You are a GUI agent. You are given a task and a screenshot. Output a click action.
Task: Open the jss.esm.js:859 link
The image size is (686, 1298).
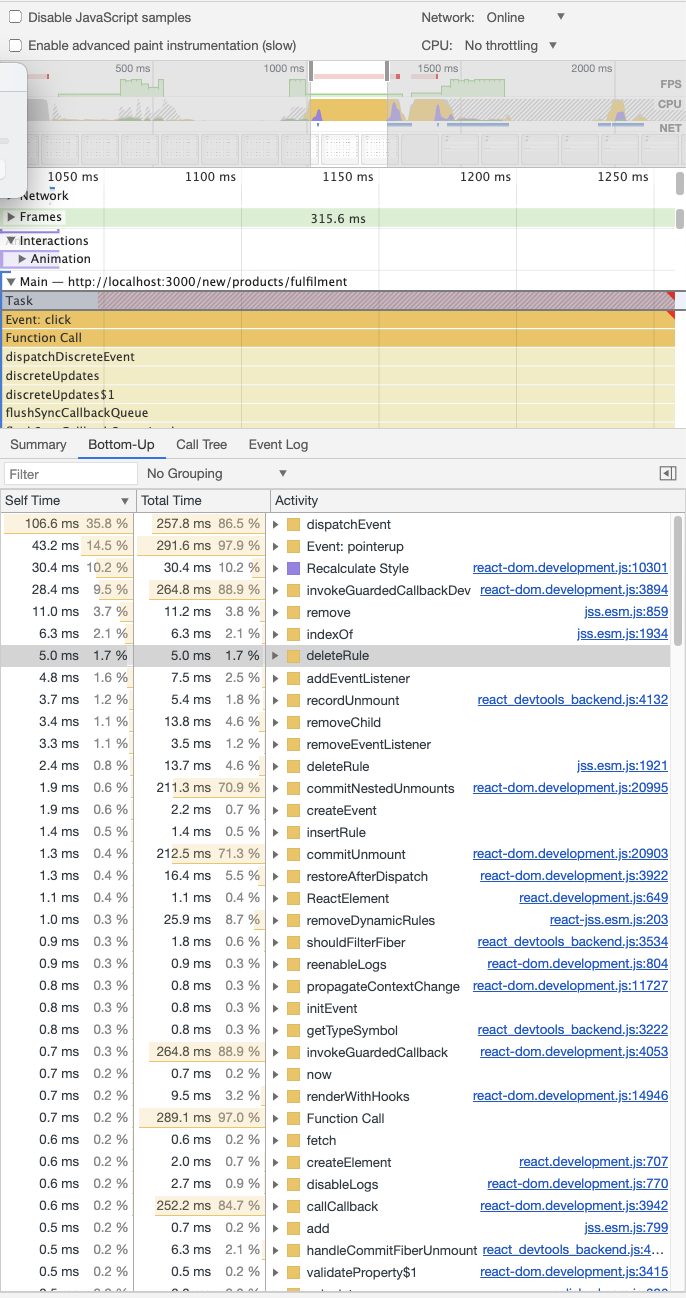(625, 611)
